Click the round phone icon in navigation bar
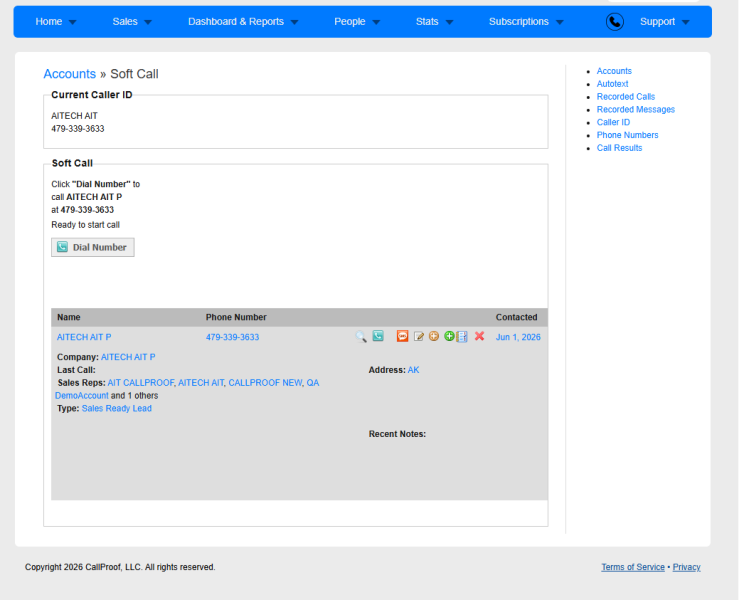 (x=615, y=22)
